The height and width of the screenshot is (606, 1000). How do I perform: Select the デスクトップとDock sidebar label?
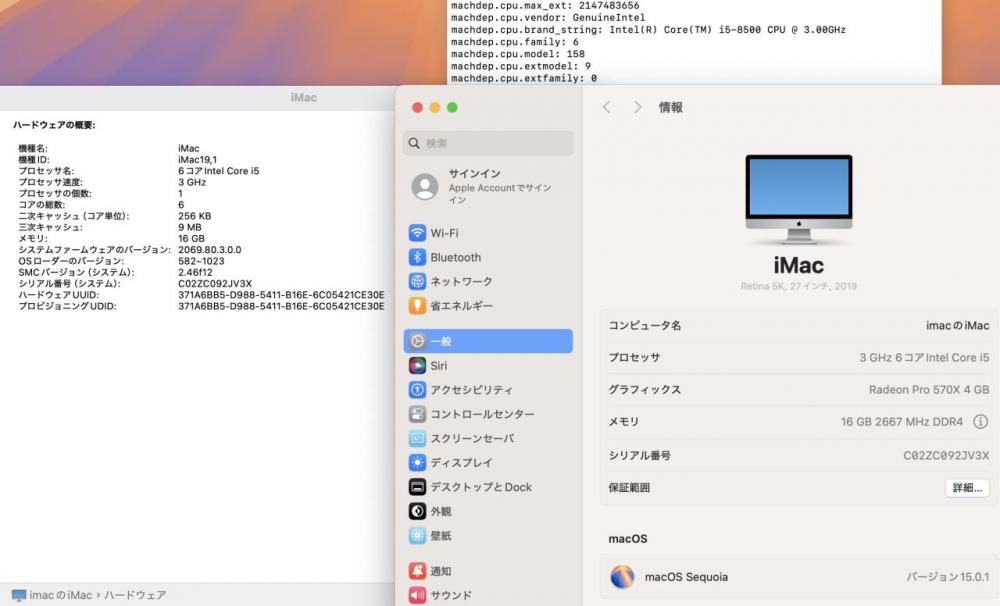coord(481,487)
